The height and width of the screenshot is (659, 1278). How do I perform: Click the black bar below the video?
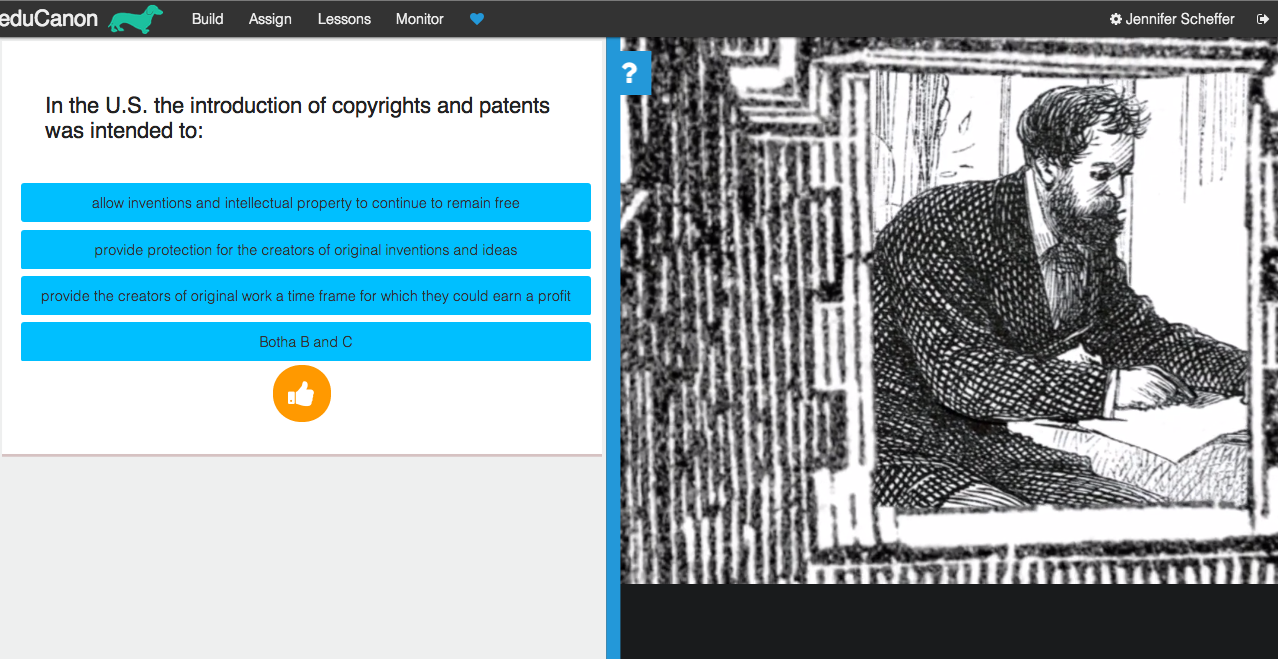(x=948, y=621)
